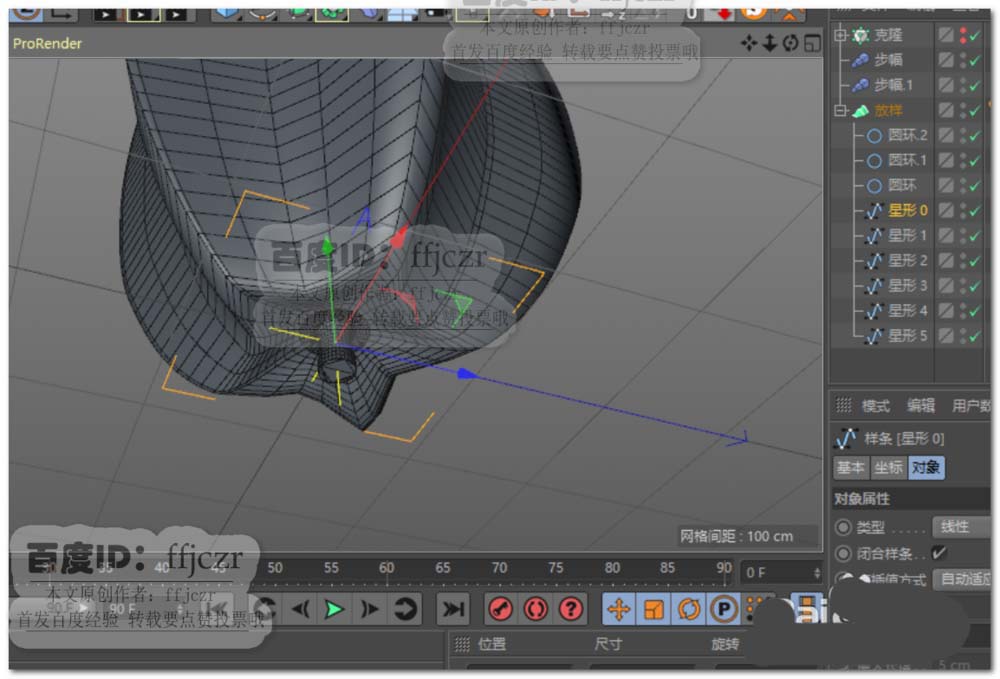Select the 圆环.1 object row
The height and width of the screenshot is (679, 1000).
tap(908, 160)
